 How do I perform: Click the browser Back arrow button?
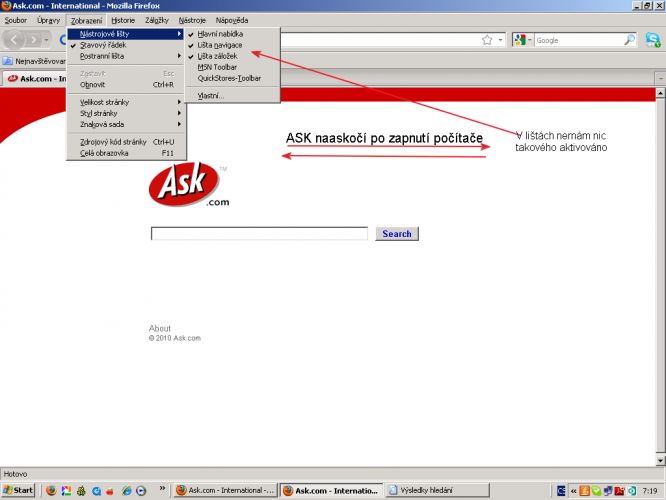click(14, 40)
